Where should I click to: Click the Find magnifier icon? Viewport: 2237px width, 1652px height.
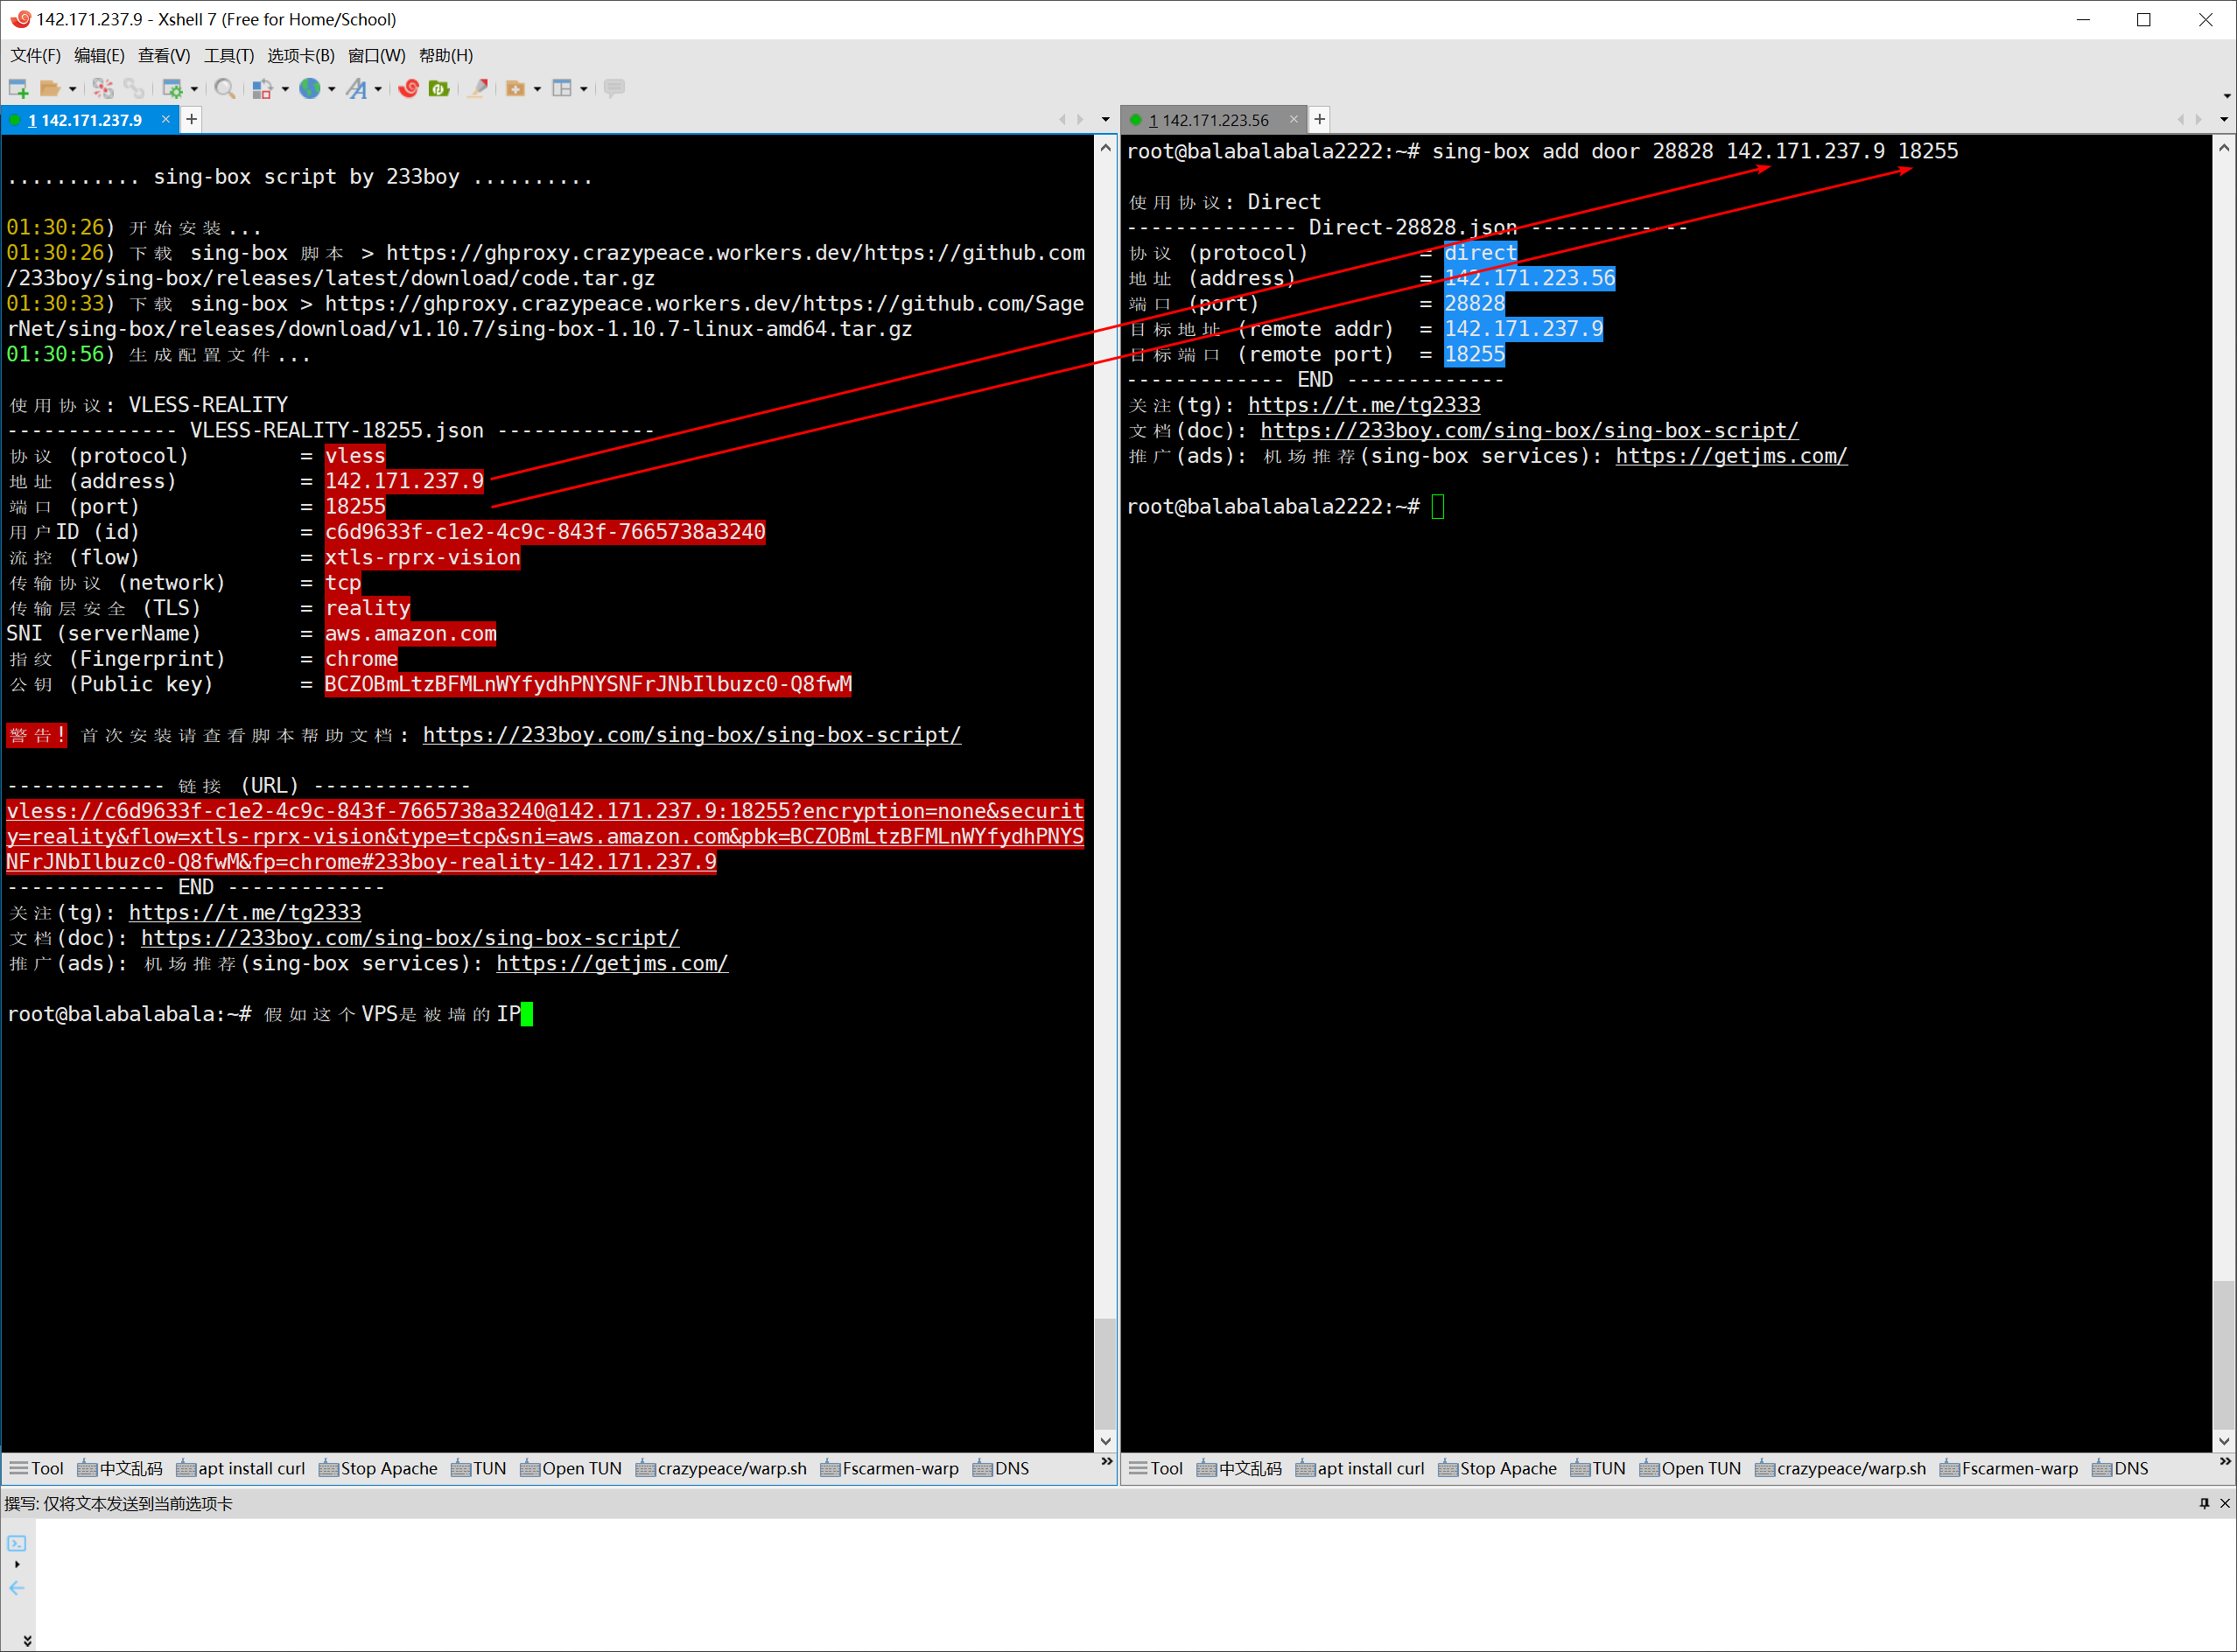pos(225,89)
